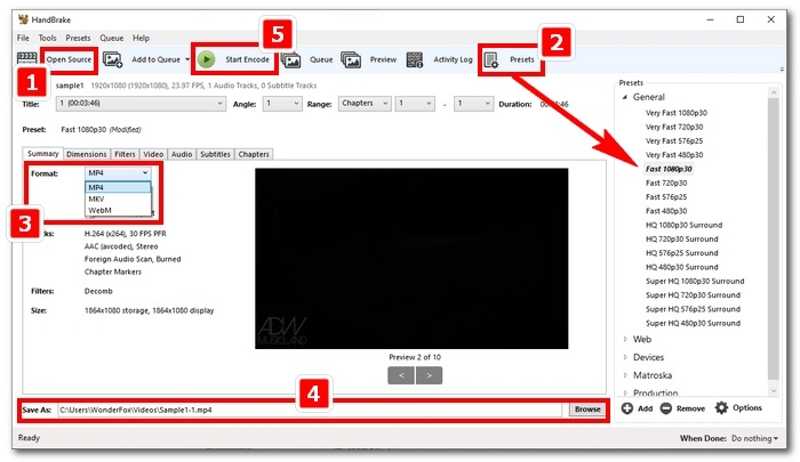Click the Add preset plus icon
Screen dimensions: 800x462
[627, 408]
